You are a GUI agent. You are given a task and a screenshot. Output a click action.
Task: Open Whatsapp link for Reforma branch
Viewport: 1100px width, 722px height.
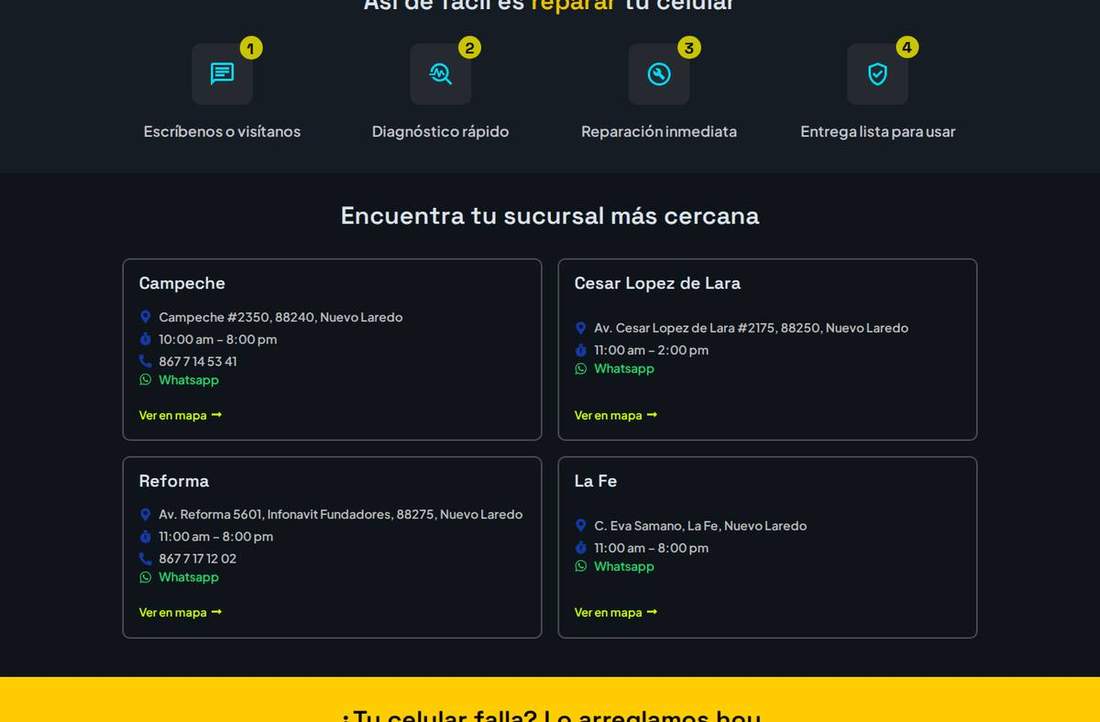pyautogui.click(x=189, y=577)
